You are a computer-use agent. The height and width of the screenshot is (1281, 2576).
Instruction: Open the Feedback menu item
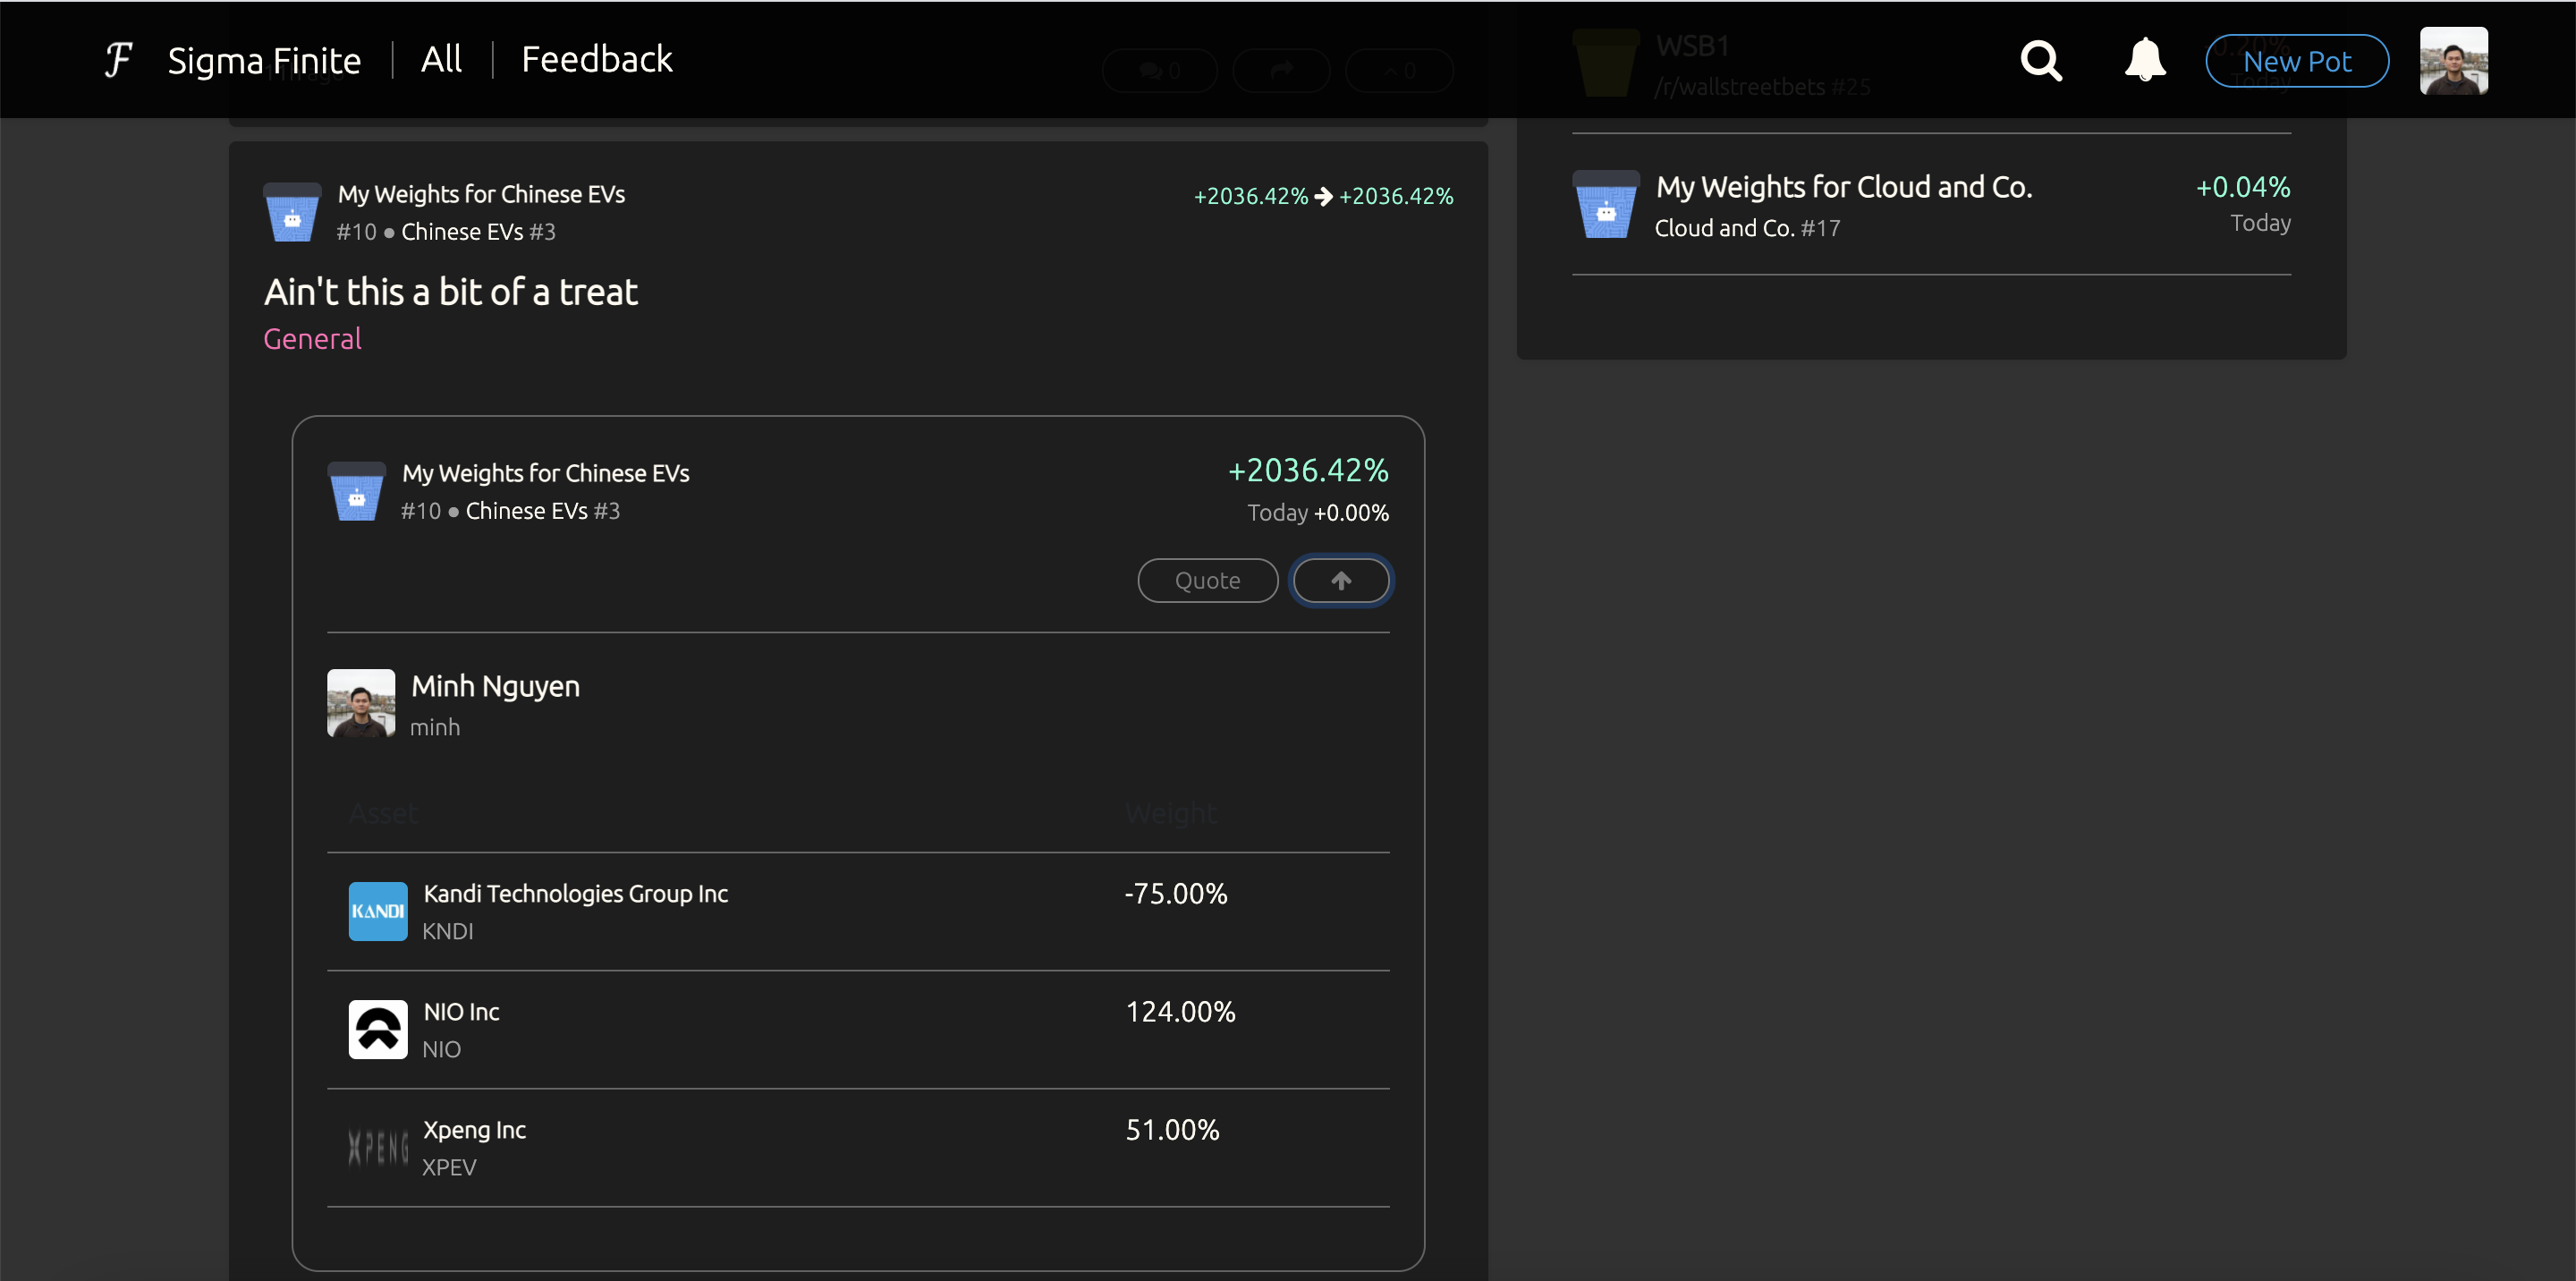[x=597, y=60]
